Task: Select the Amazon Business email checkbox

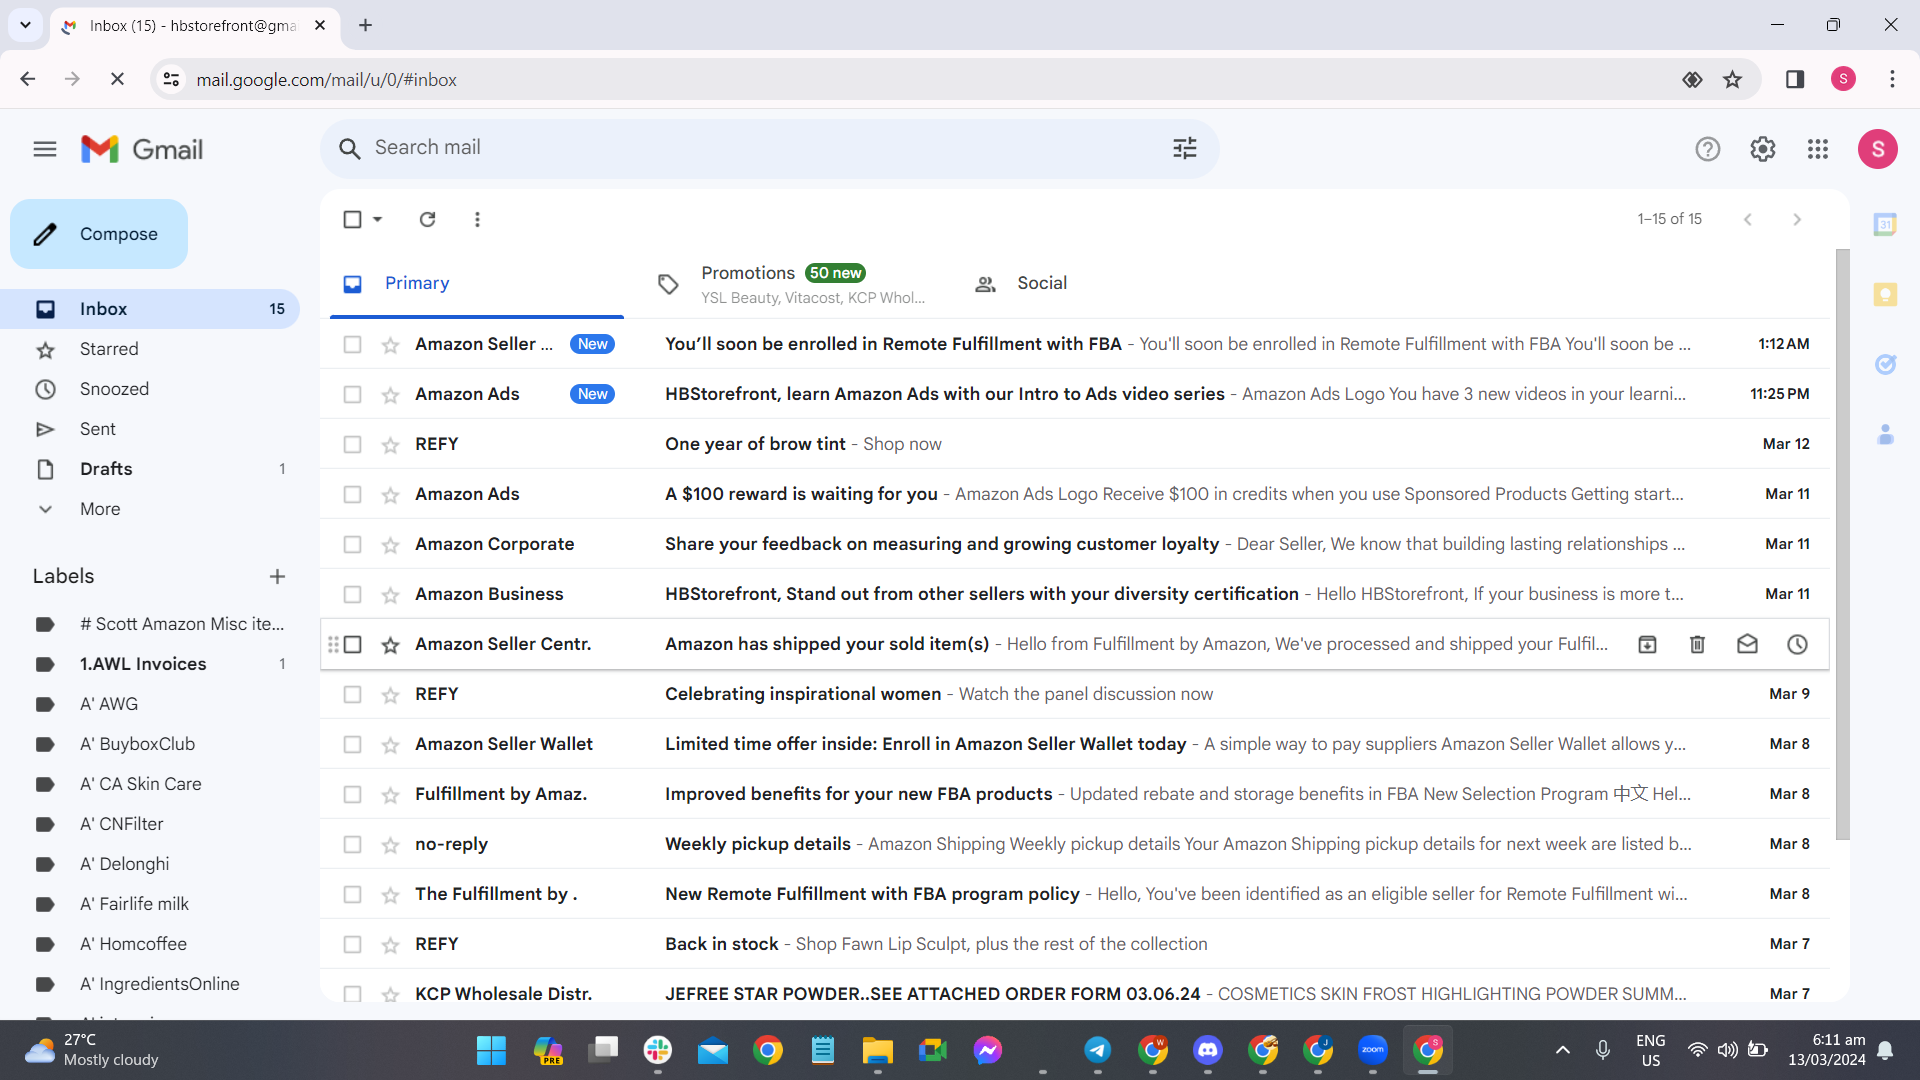Action: tap(352, 594)
